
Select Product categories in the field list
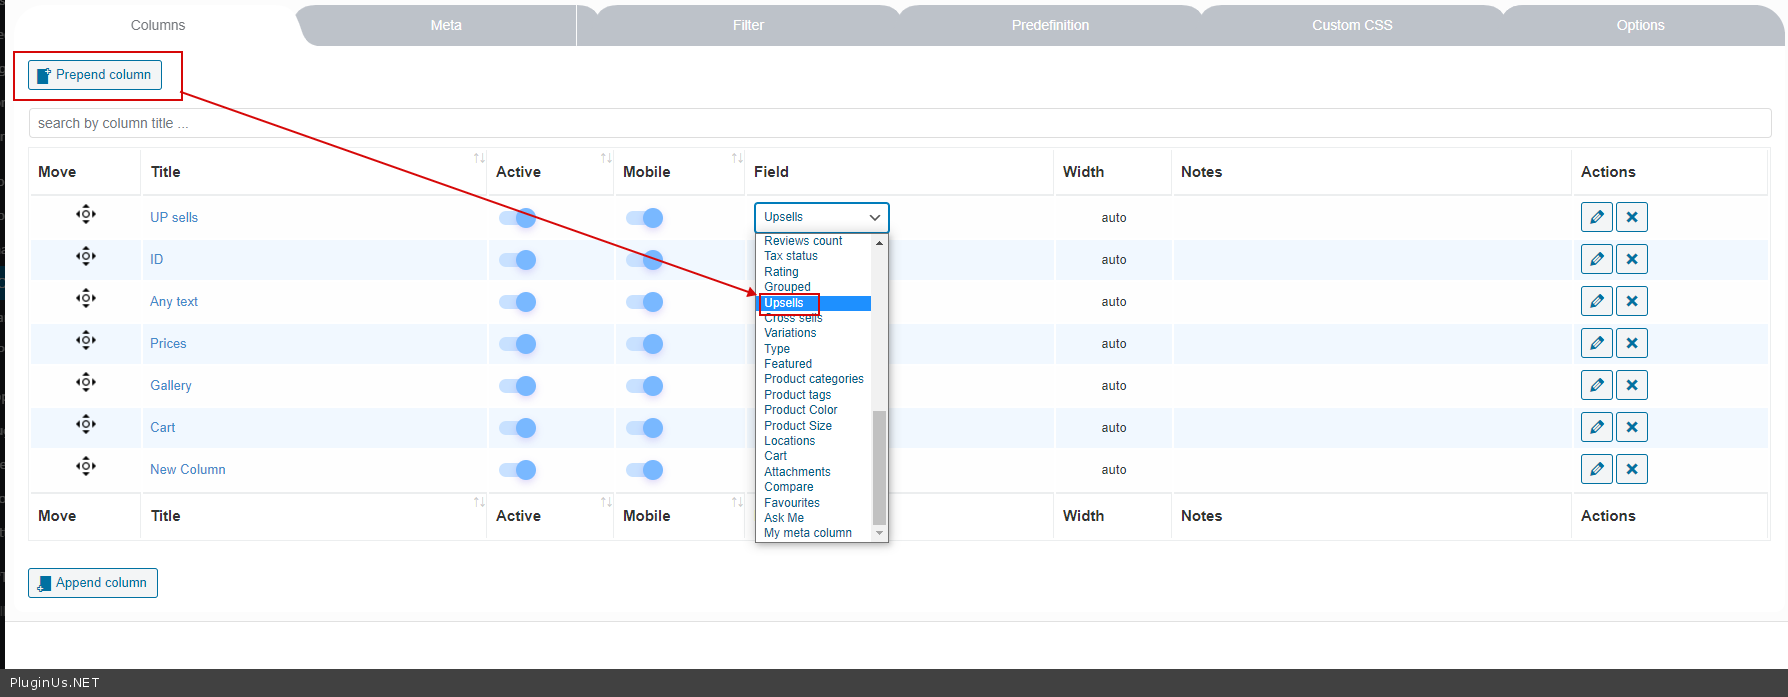813,379
